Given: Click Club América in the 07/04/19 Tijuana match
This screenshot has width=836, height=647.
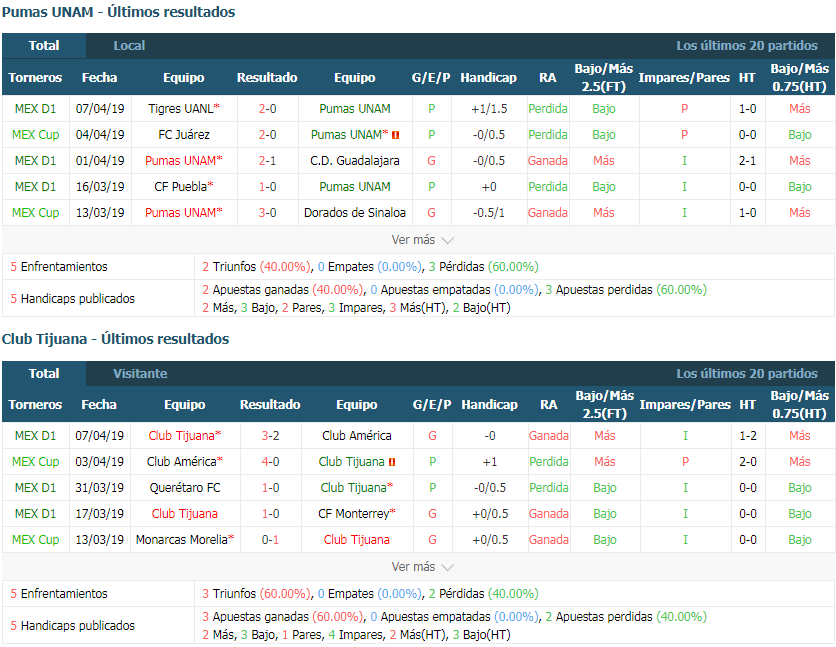Looking at the screenshot, I should (x=357, y=436).
